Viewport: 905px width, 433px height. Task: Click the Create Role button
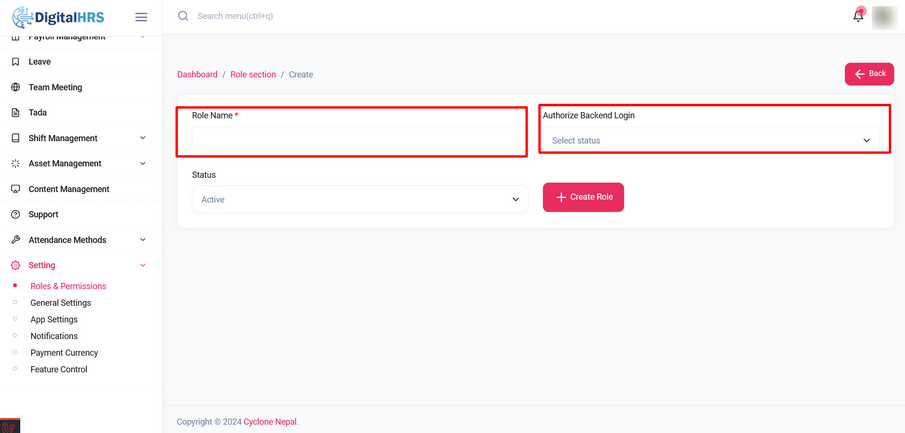pyautogui.click(x=583, y=198)
